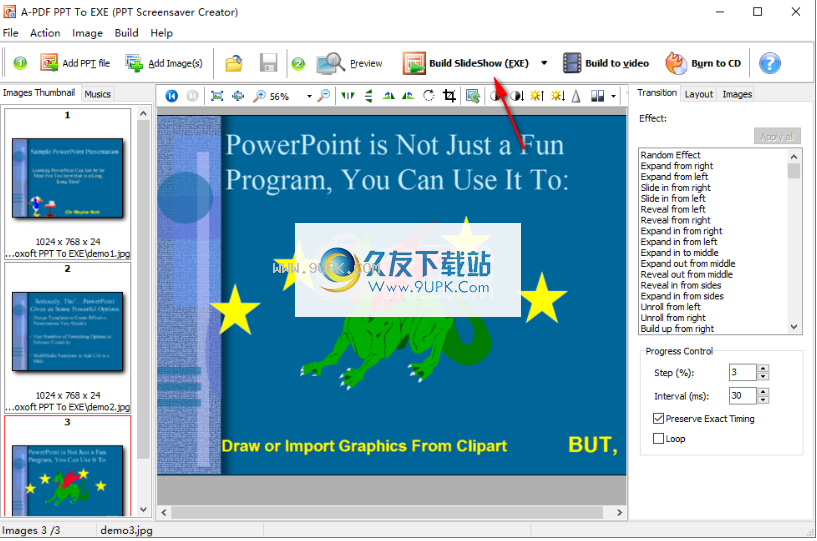
Task: Click the Apply all button
Action: [x=777, y=137]
